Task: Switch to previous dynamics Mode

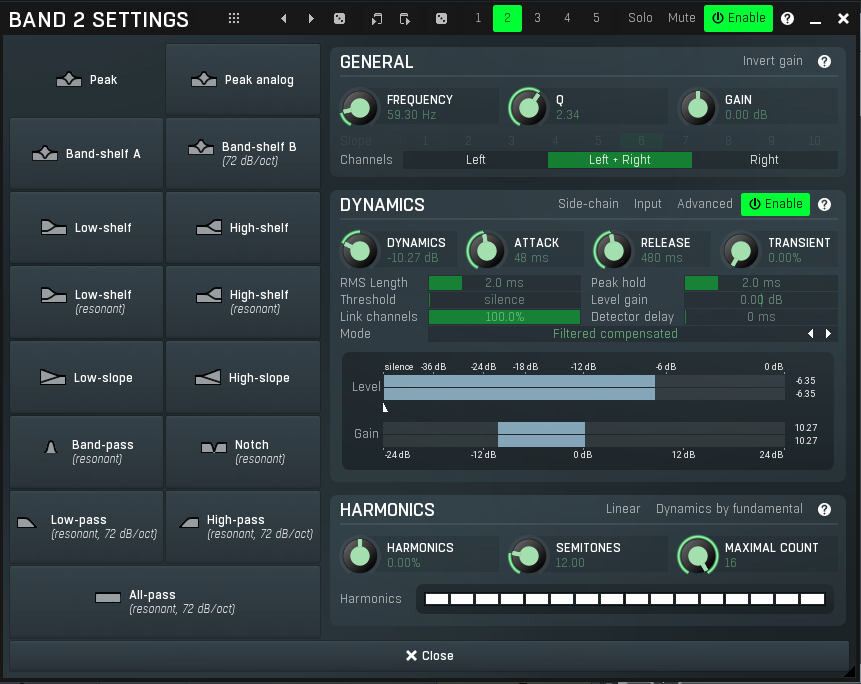Action: point(810,333)
